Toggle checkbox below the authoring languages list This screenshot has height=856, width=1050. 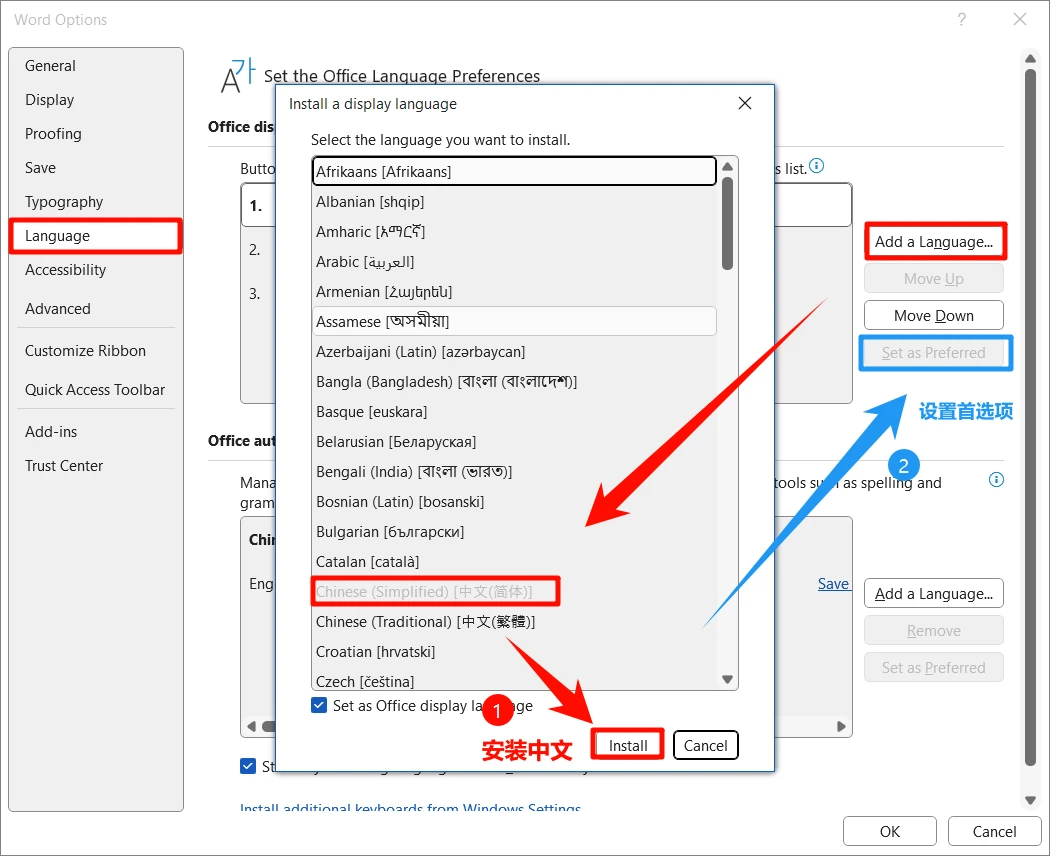[248, 766]
